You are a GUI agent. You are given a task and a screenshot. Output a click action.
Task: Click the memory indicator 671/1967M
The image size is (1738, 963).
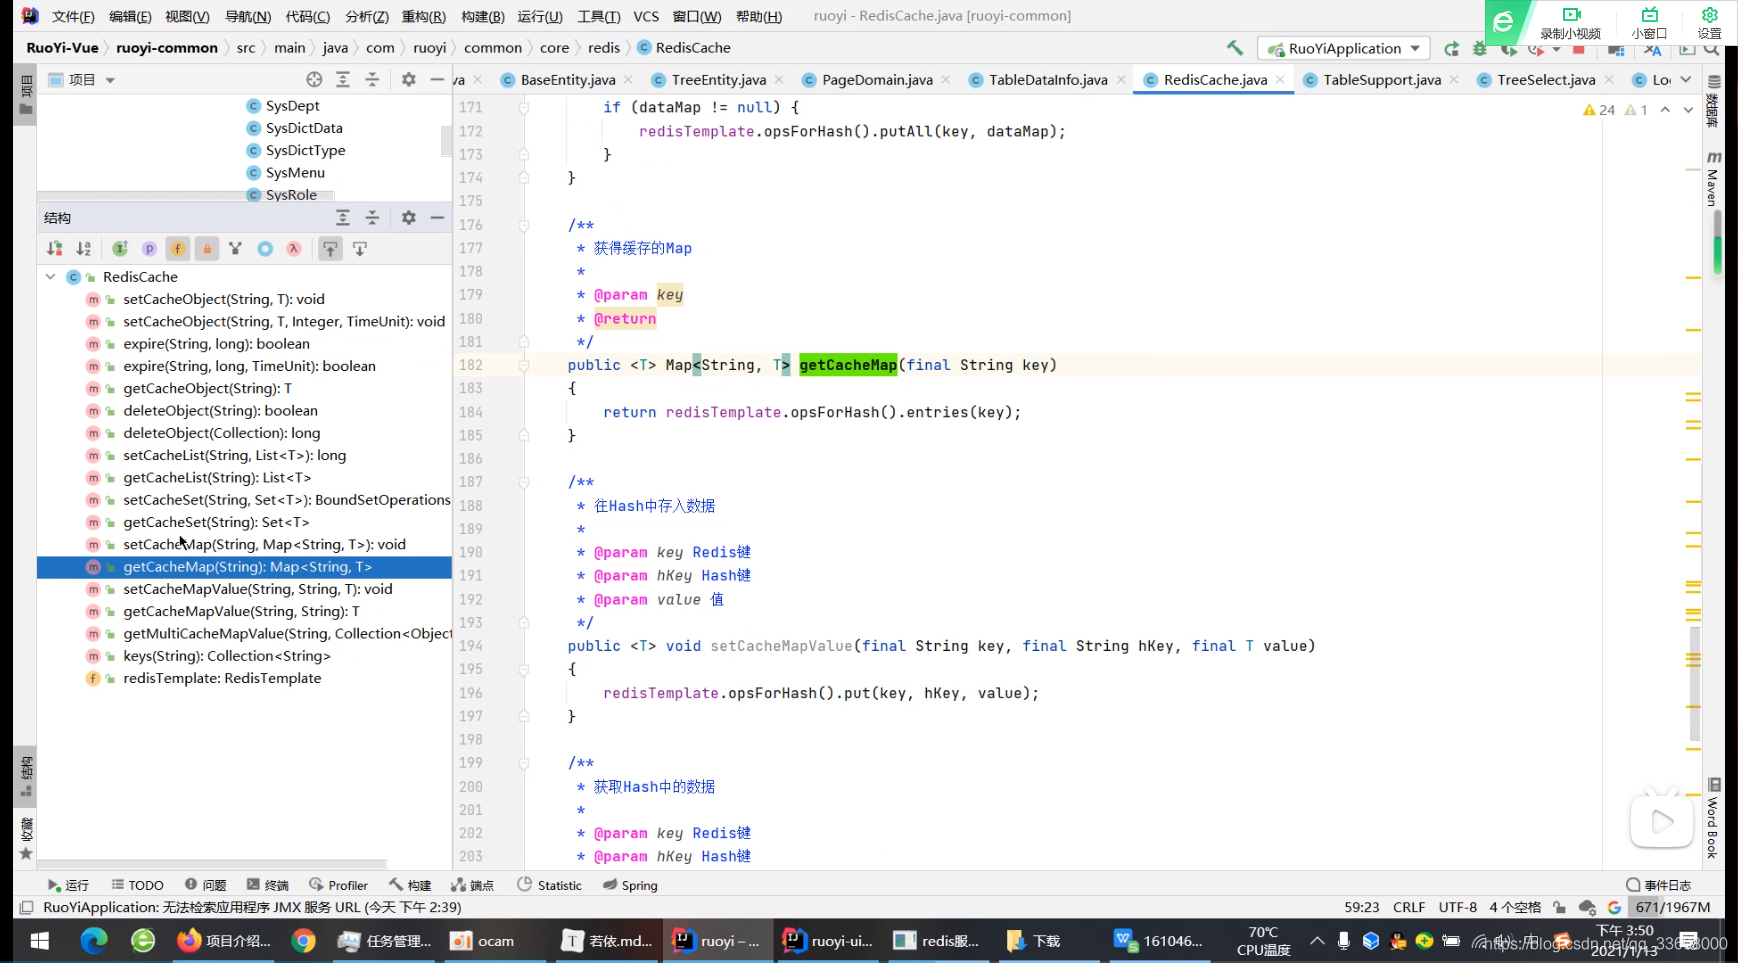coord(1673,907)
